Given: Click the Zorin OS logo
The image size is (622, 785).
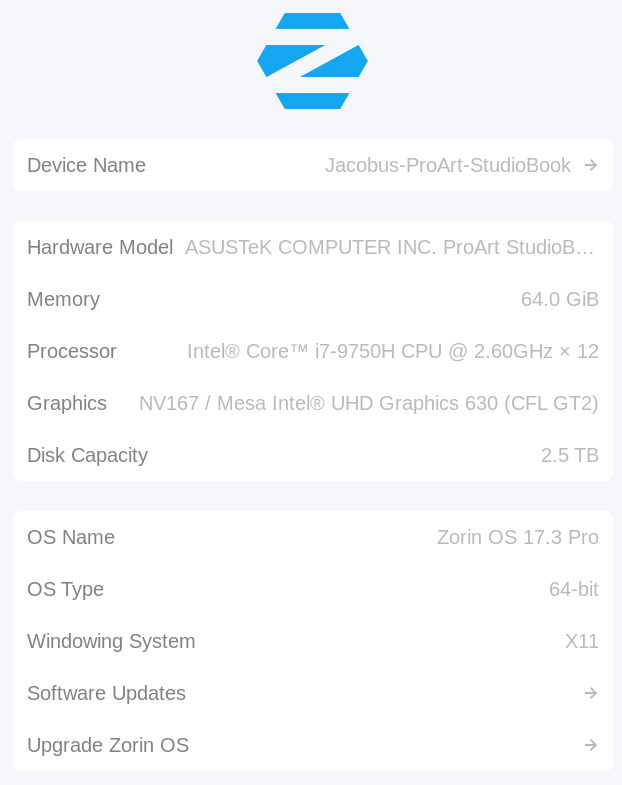Looking at the screenshot, I should pyautogui.click(x=312, y=61).
